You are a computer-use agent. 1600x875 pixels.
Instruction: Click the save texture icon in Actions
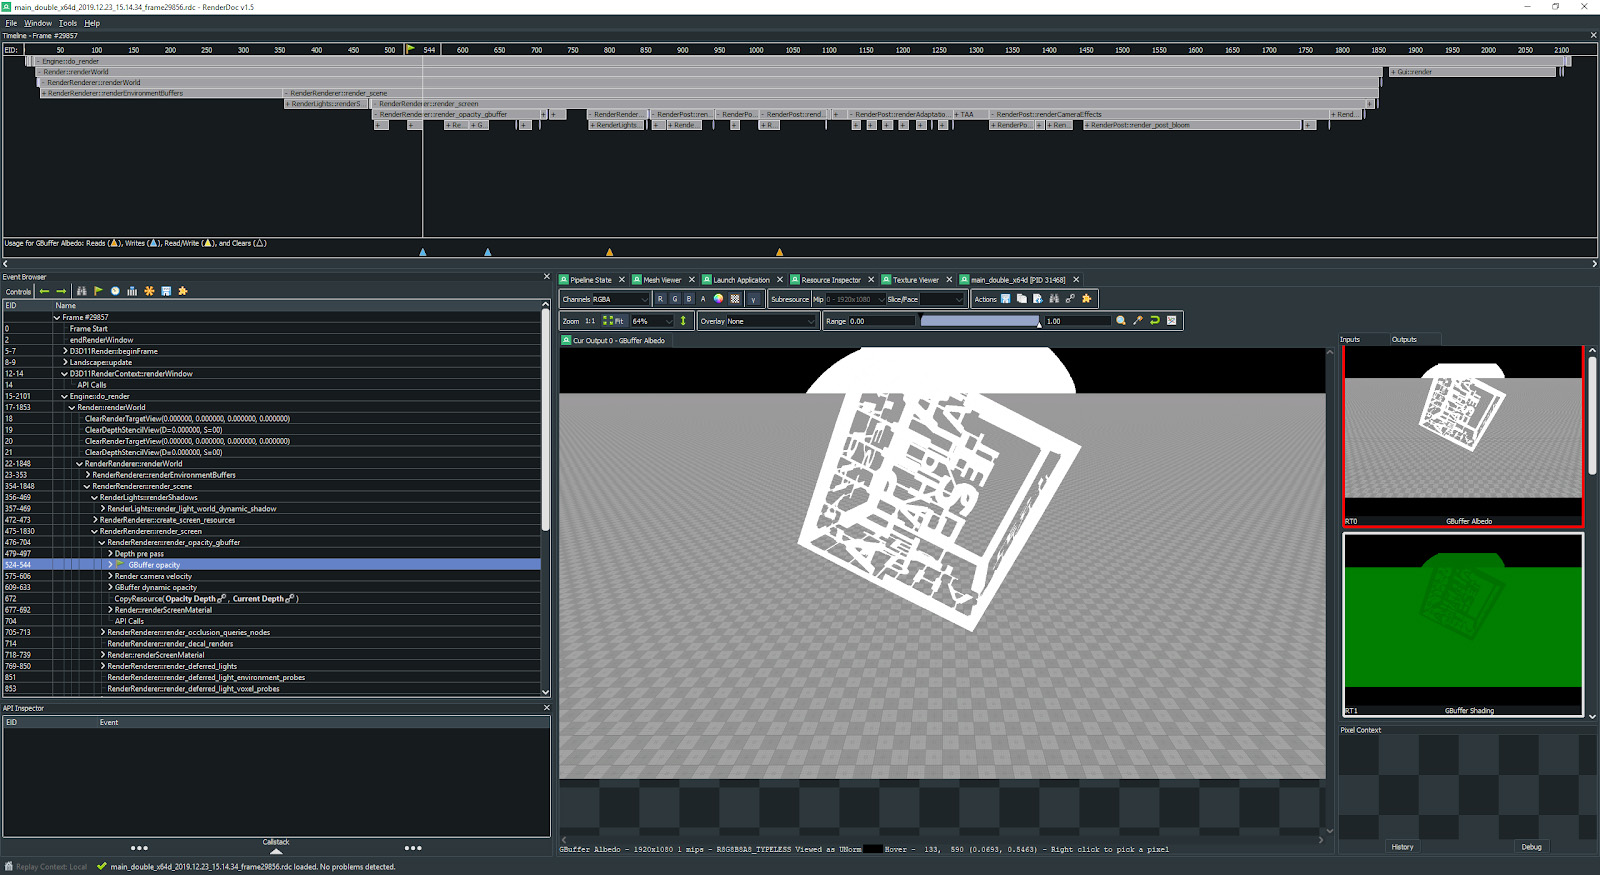pos(1005,299)
